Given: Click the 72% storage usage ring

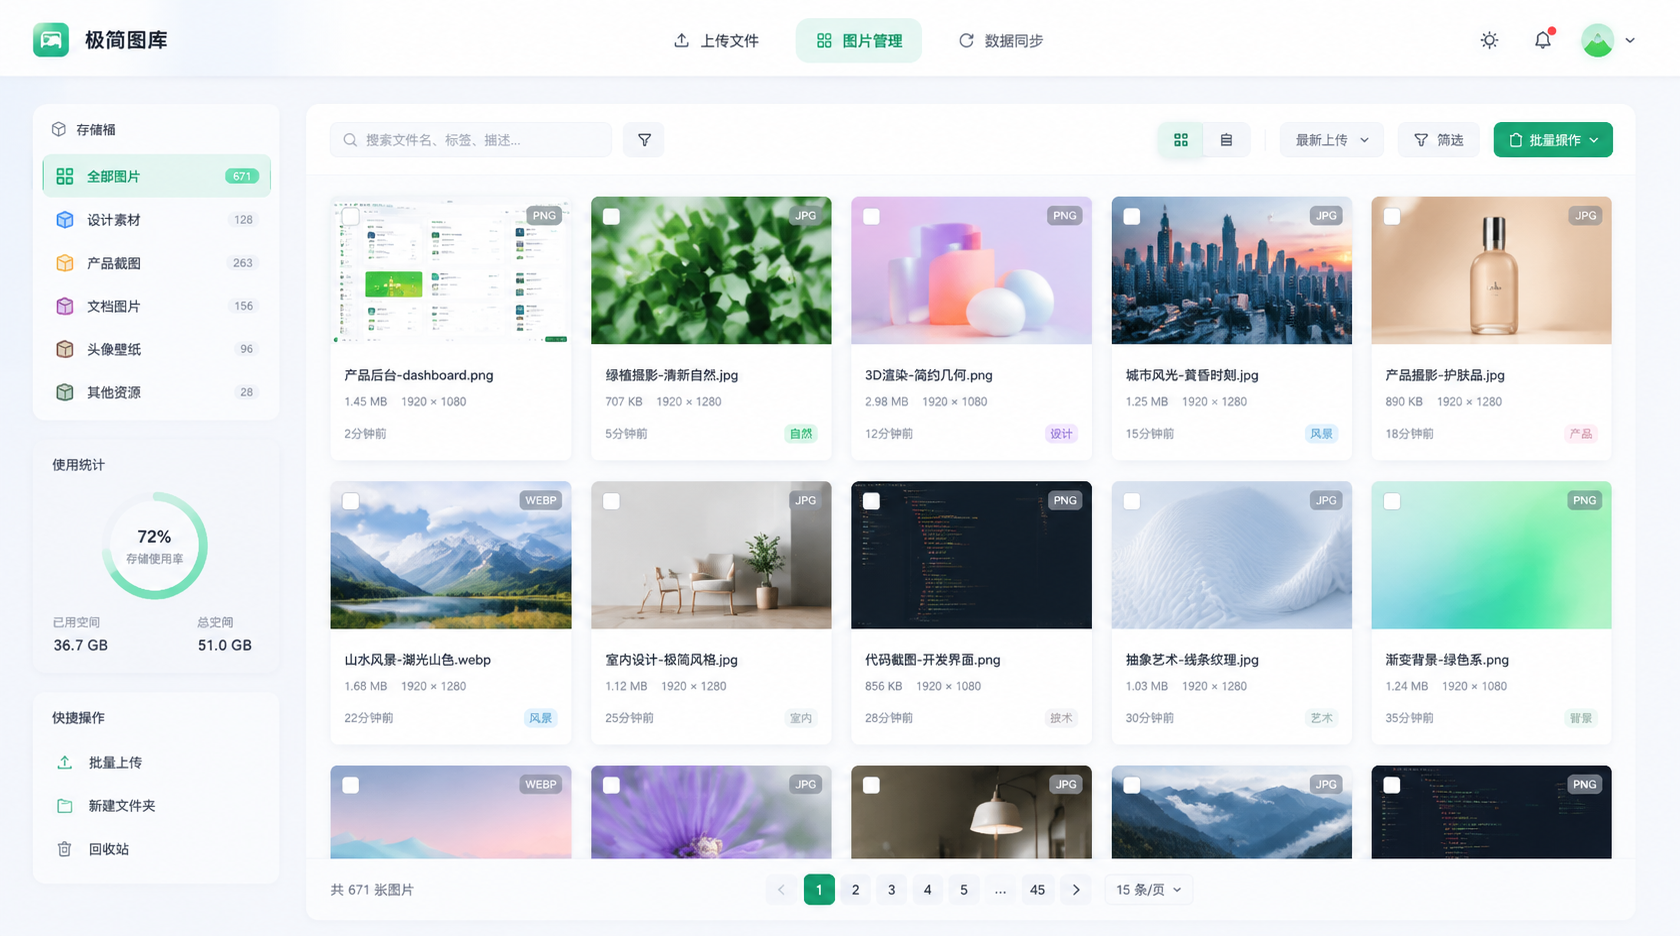Looking at the screenshot, I should click(x=155, y=545).
